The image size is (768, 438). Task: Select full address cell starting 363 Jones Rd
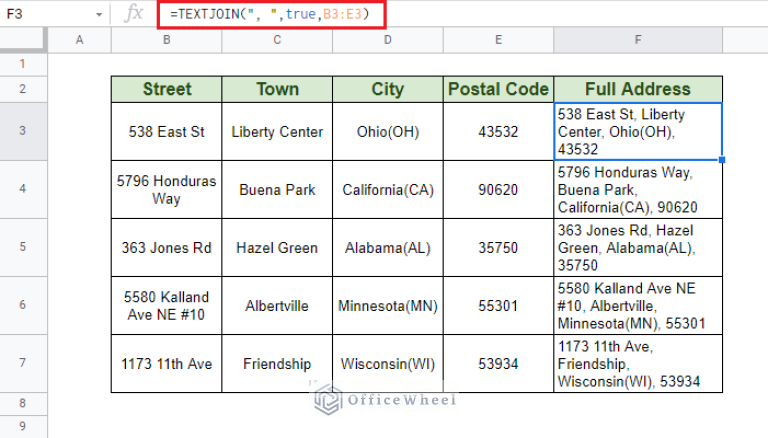tap(638, 247)
